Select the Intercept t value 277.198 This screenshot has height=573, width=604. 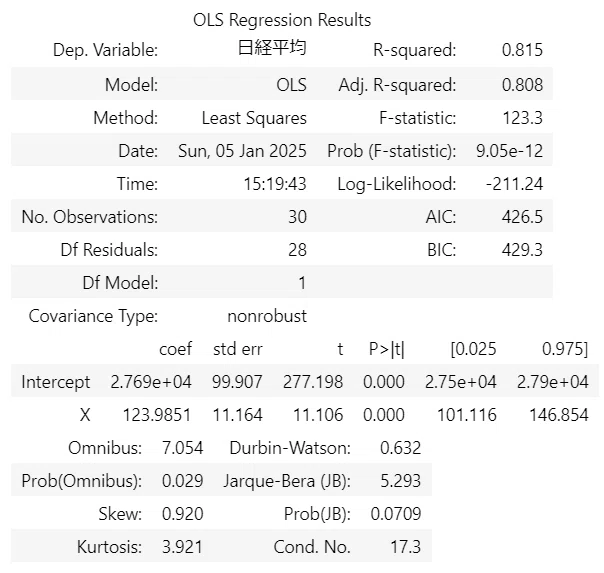tap(313, 382)
